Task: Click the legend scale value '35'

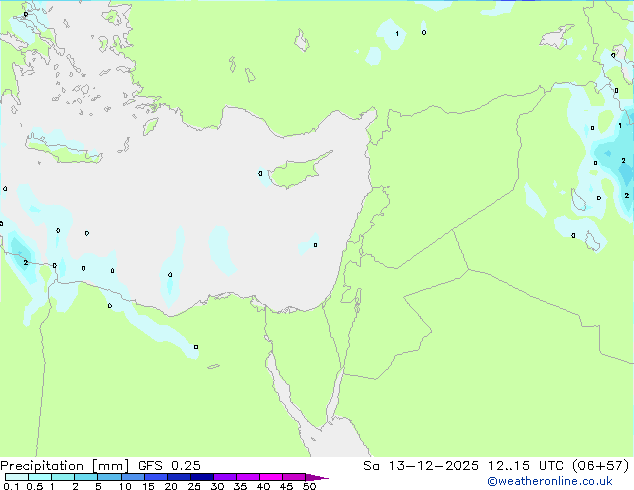Action: tap(240, 486)
